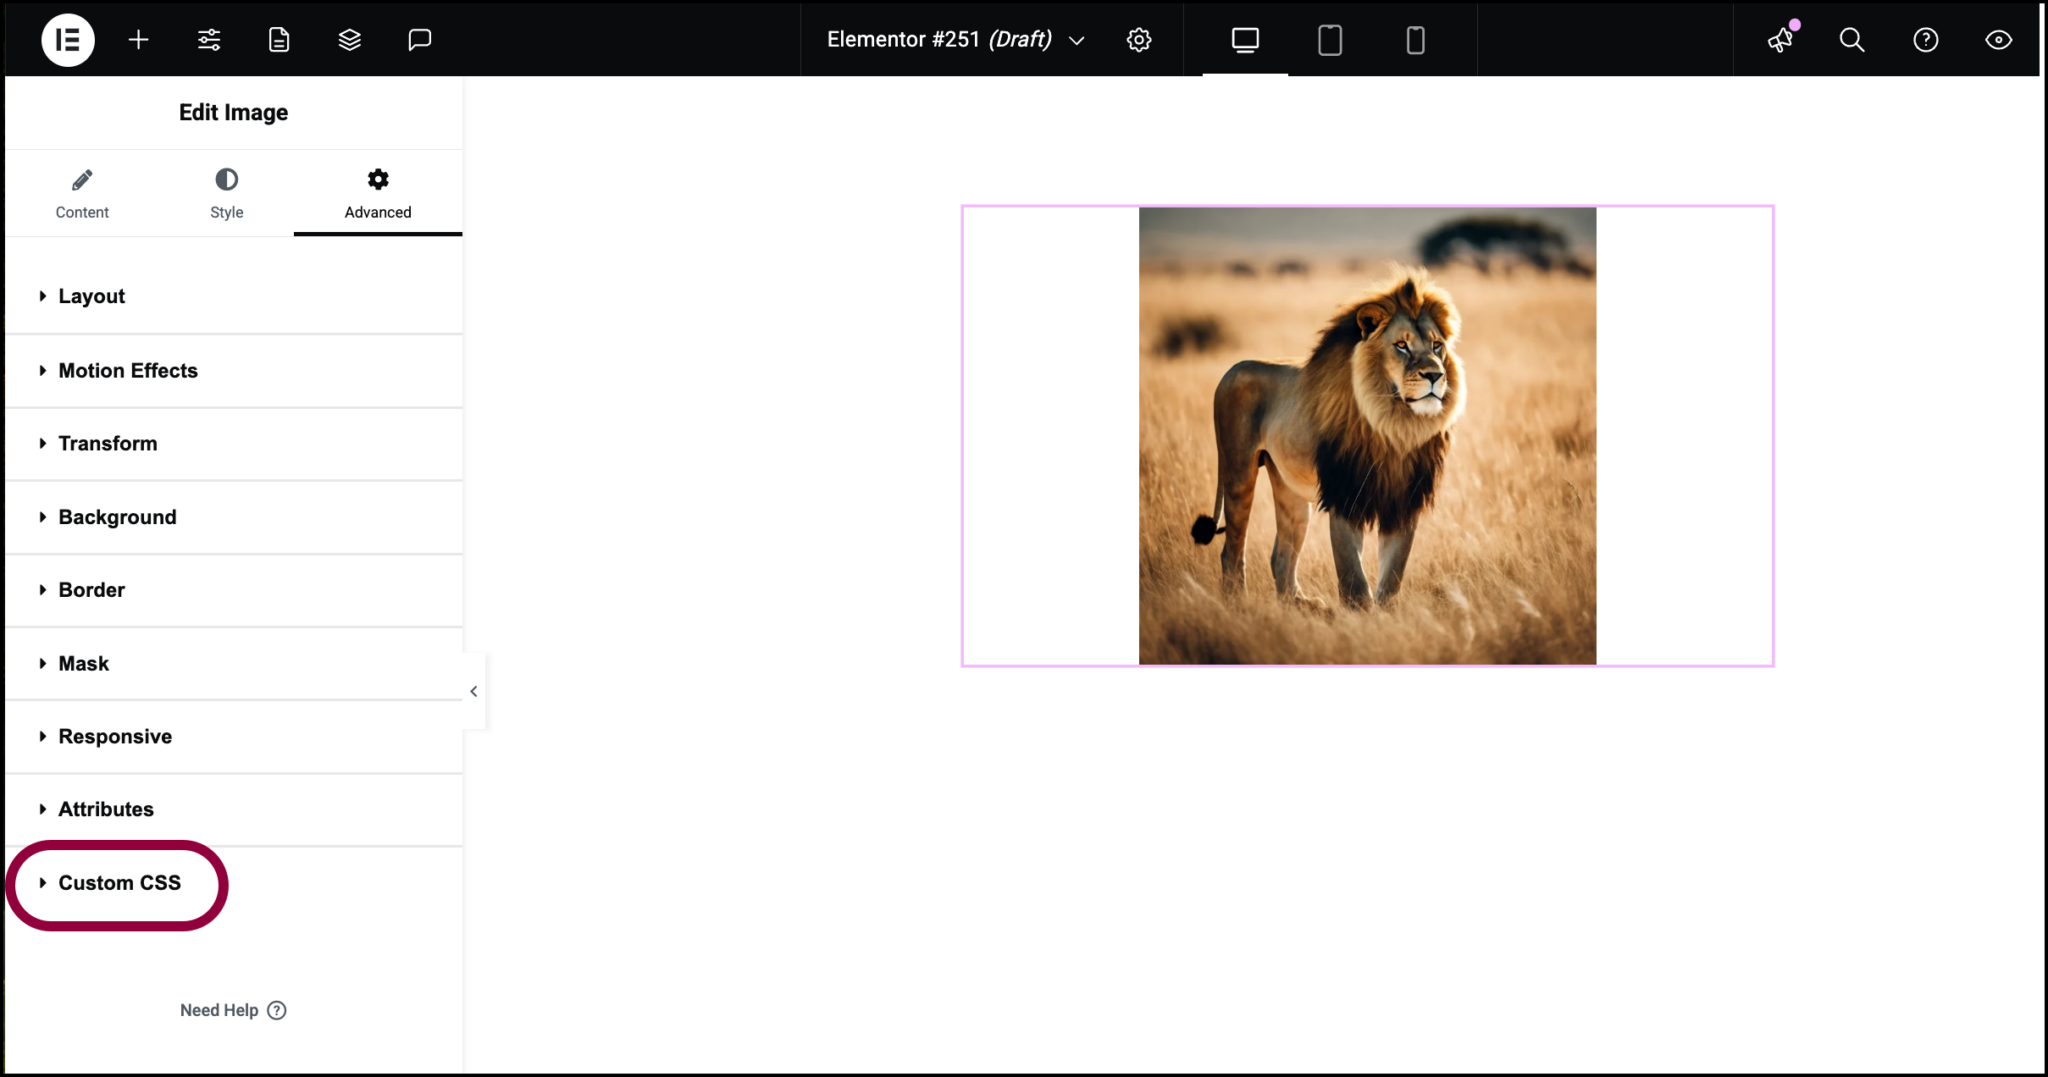The height and width of the screenshot is (1077, 2048).
Task: Open the Add Element widget panel
Action: pyautogui.click(x=139, y=40)
